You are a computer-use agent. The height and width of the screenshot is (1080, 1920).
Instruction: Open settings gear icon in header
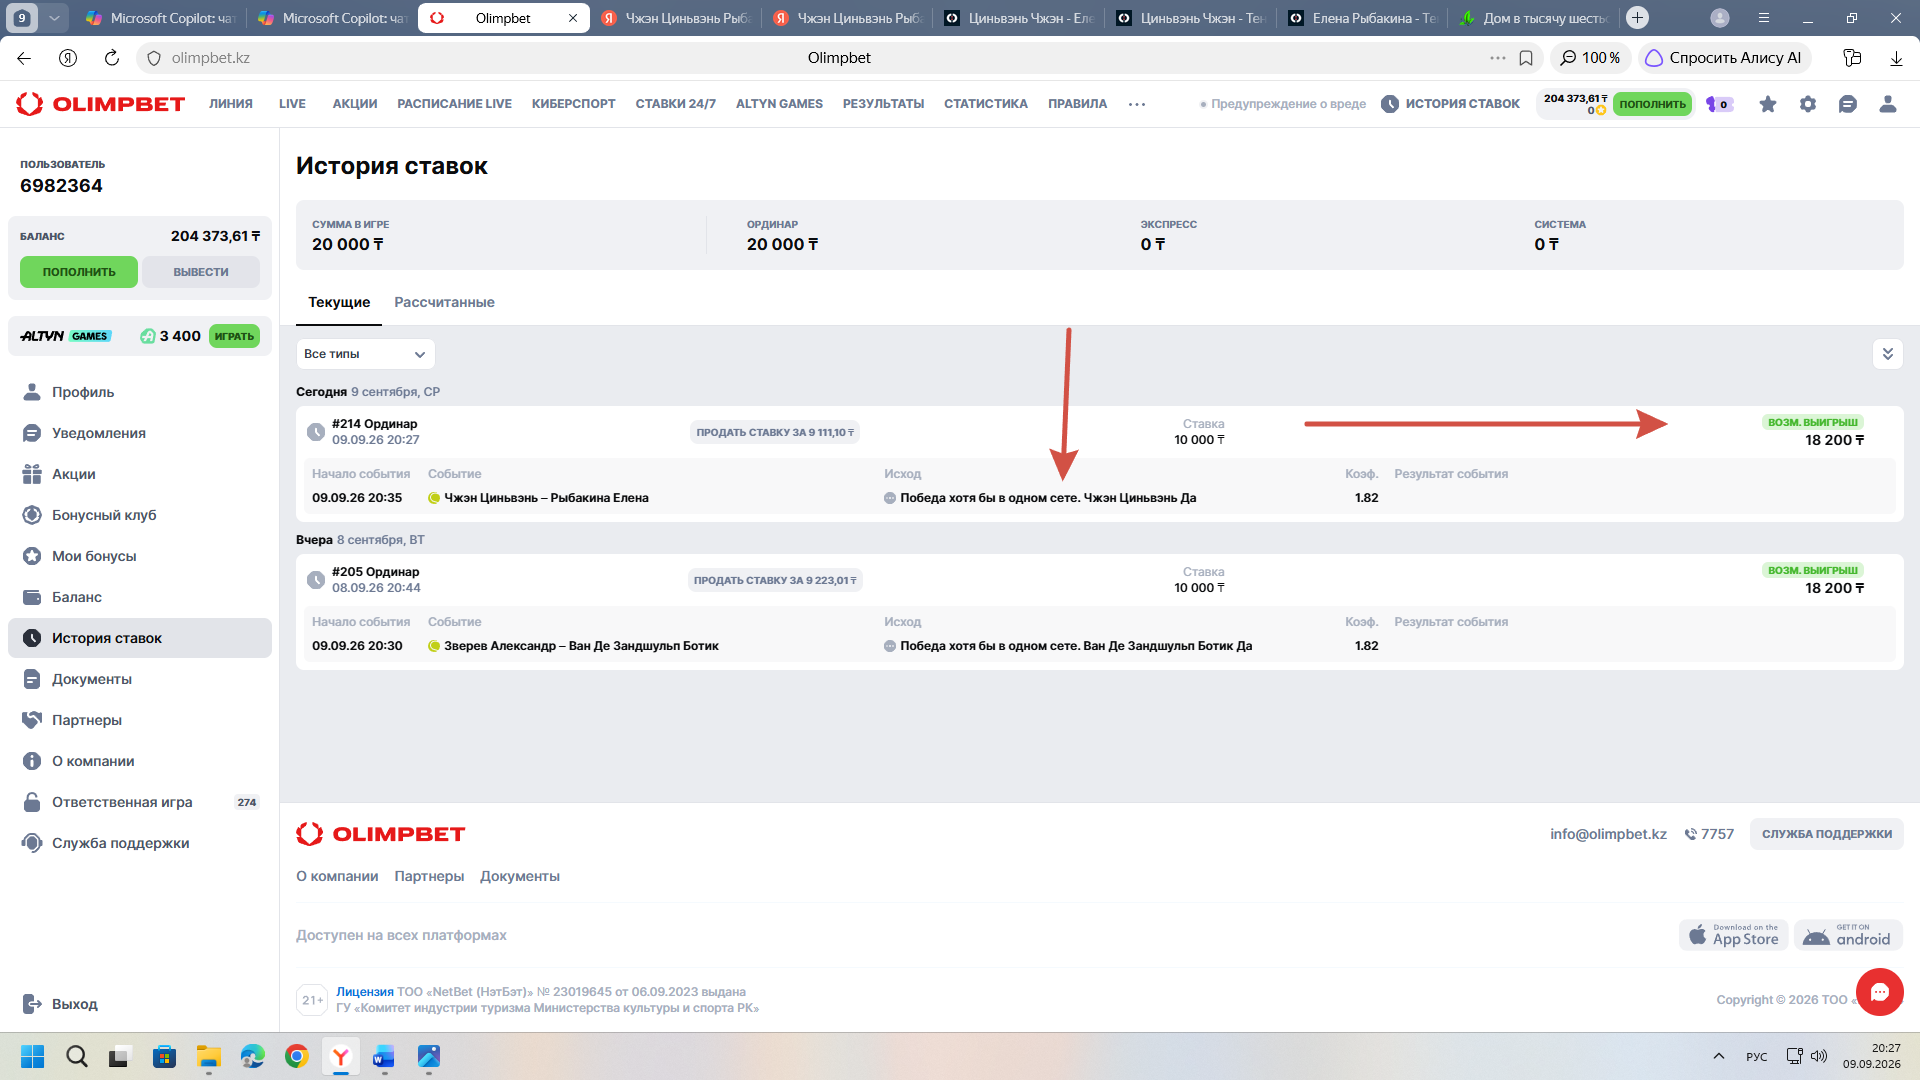[1808, 104]
